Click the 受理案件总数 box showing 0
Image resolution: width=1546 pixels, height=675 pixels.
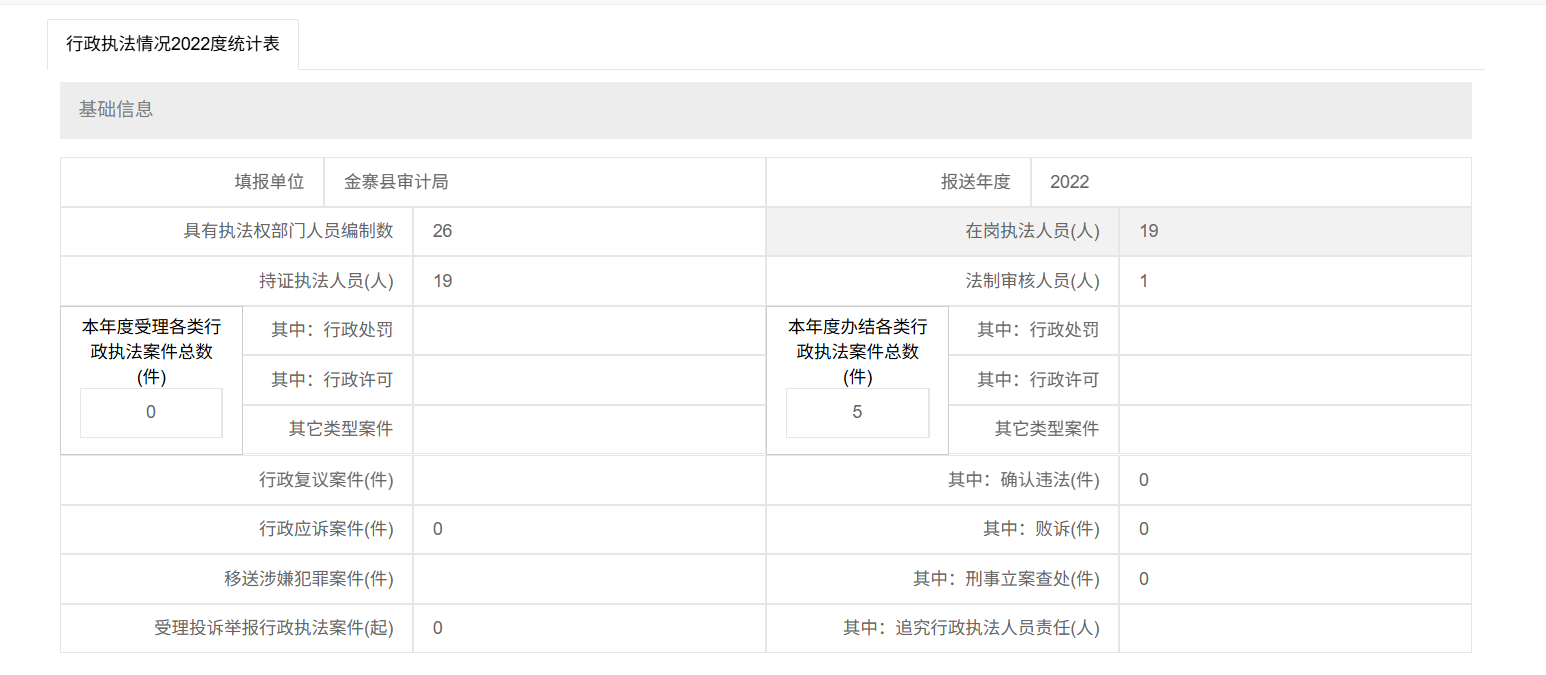[x=151, y=412]
